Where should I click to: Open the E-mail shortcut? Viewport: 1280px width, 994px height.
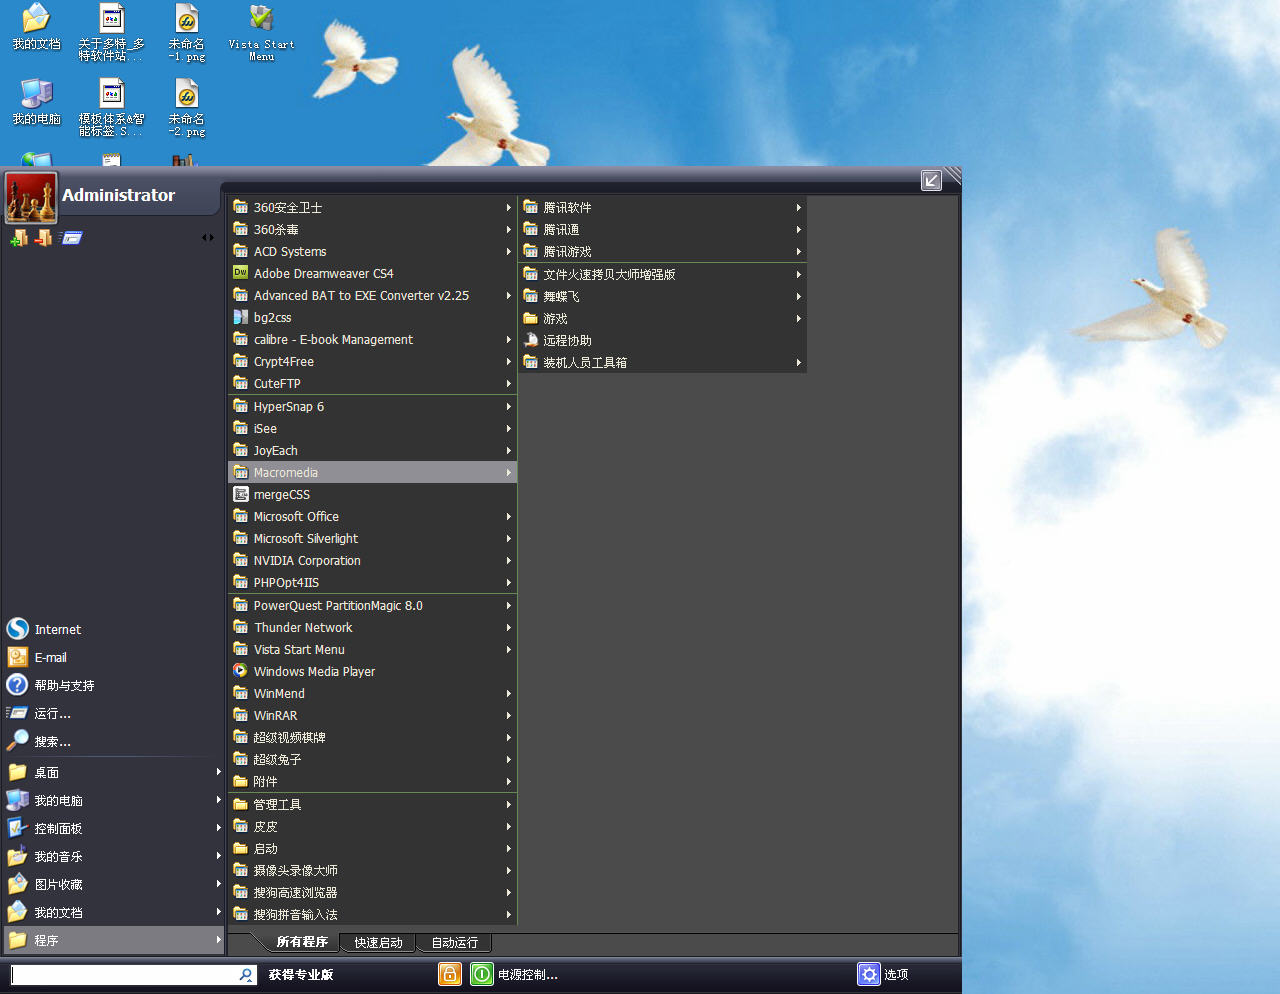coord(113,657)
